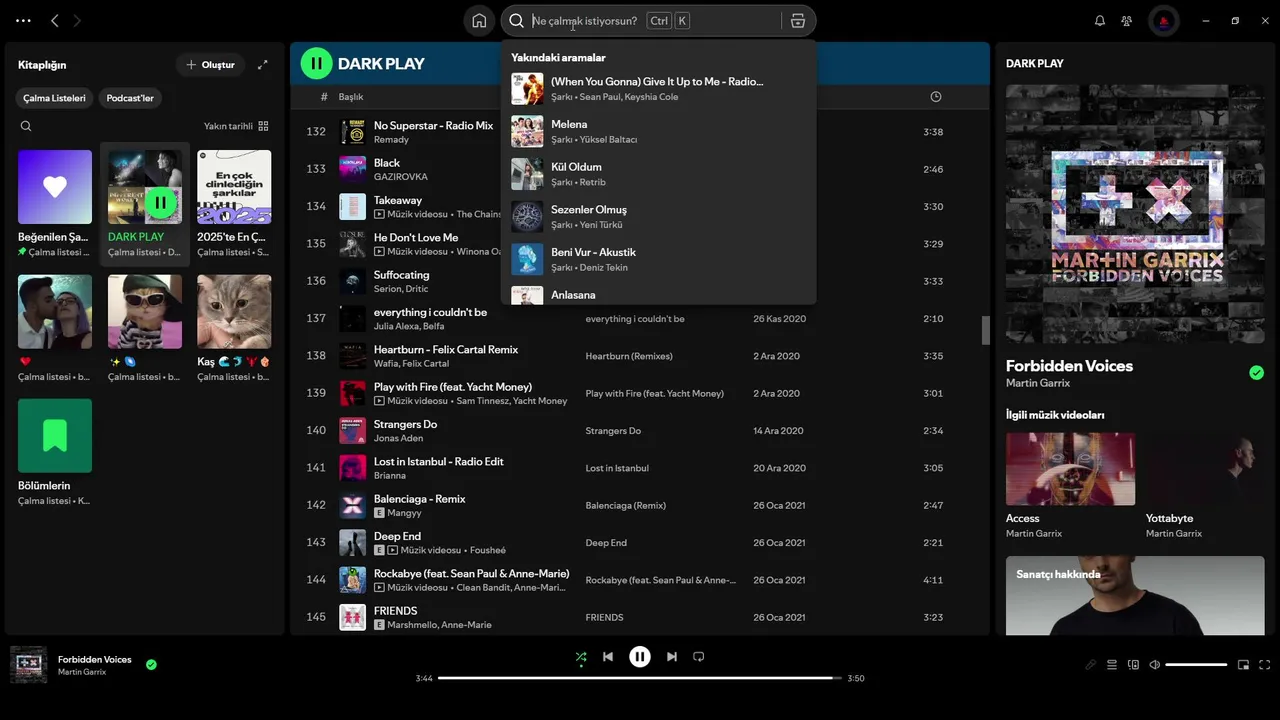Mute audio using the speaker icon
The height and width of the screenshot is (720, 1280).
pos(1155,665)
